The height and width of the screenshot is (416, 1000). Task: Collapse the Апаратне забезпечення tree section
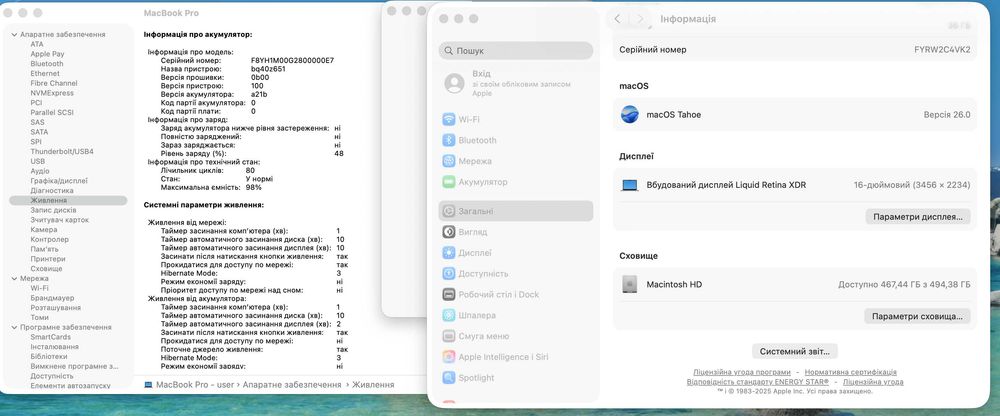tap(14, 34)
